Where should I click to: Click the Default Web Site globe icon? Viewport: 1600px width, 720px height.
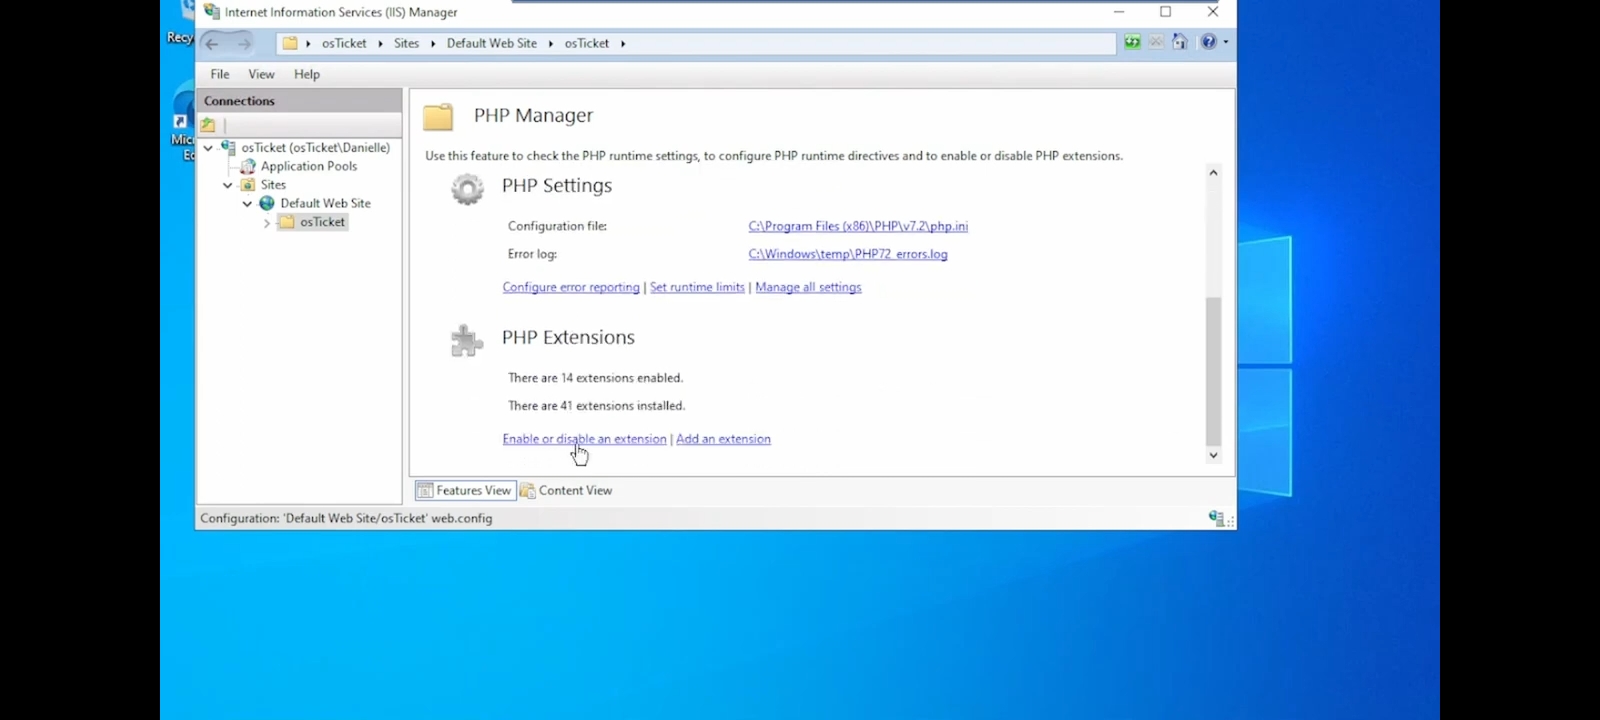(x=267, y=203)
